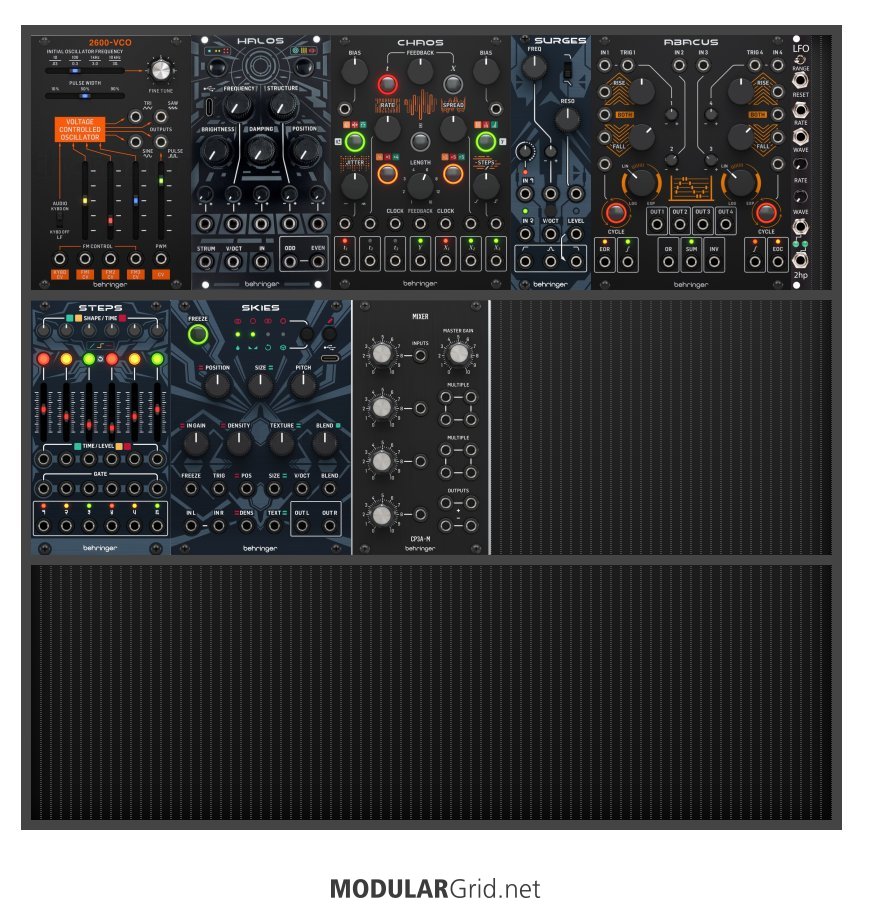Click the RANGE jack on the 2hp LFO
Viewport: 872px width, 910px height.
pos(801,80)
